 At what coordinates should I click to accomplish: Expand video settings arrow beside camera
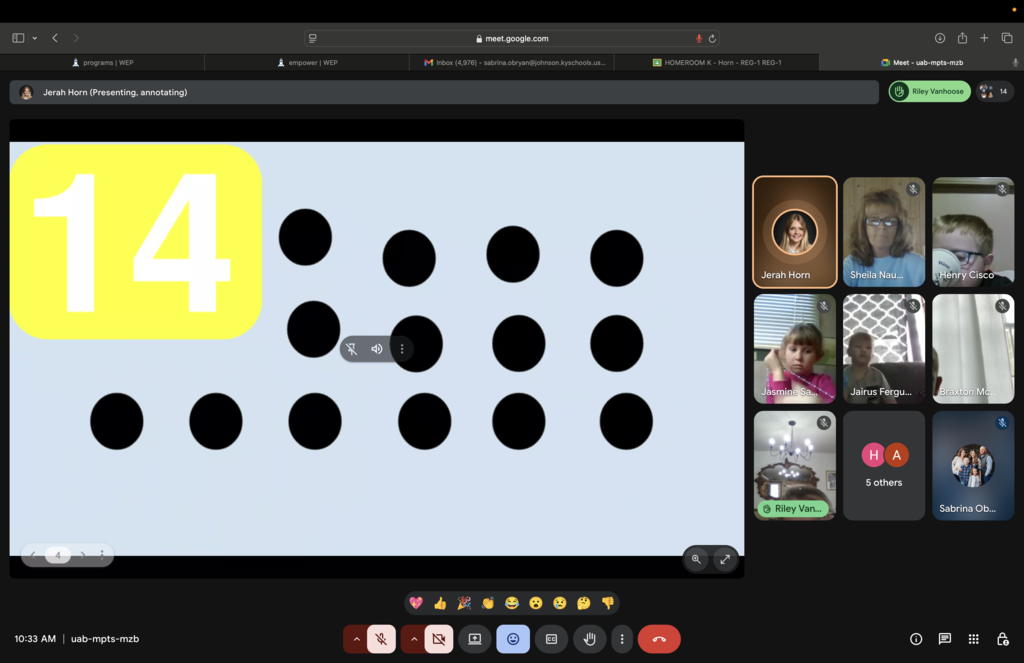pos(413,639)
